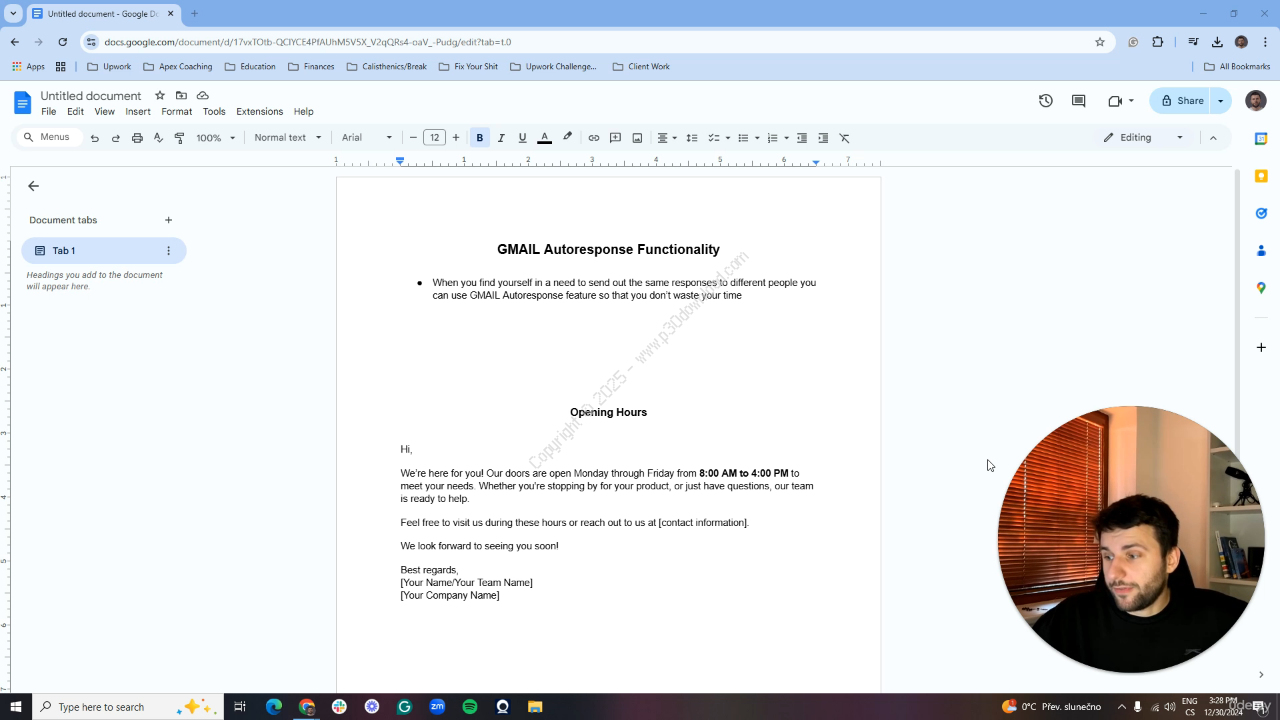The image size is (1280, 720).
Task: Click the Redo icon in toolbar
Action: pyautogui.click(x=116, y=138)
